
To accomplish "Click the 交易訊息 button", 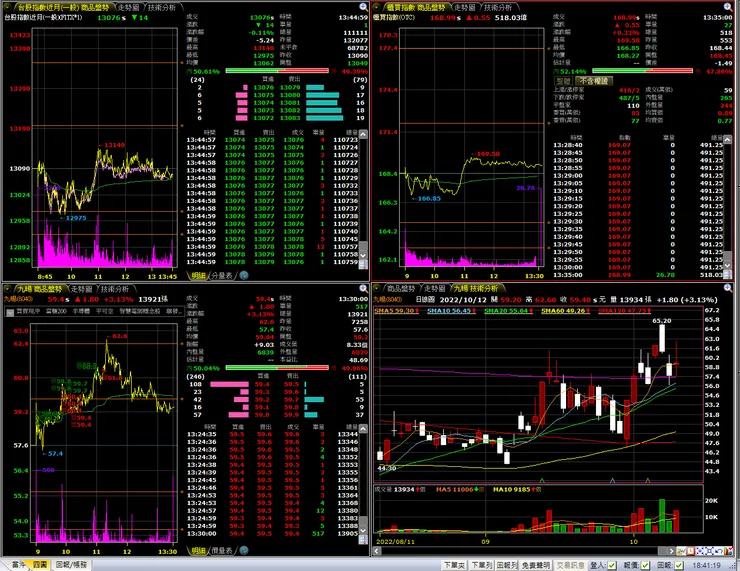I will 570,565.
